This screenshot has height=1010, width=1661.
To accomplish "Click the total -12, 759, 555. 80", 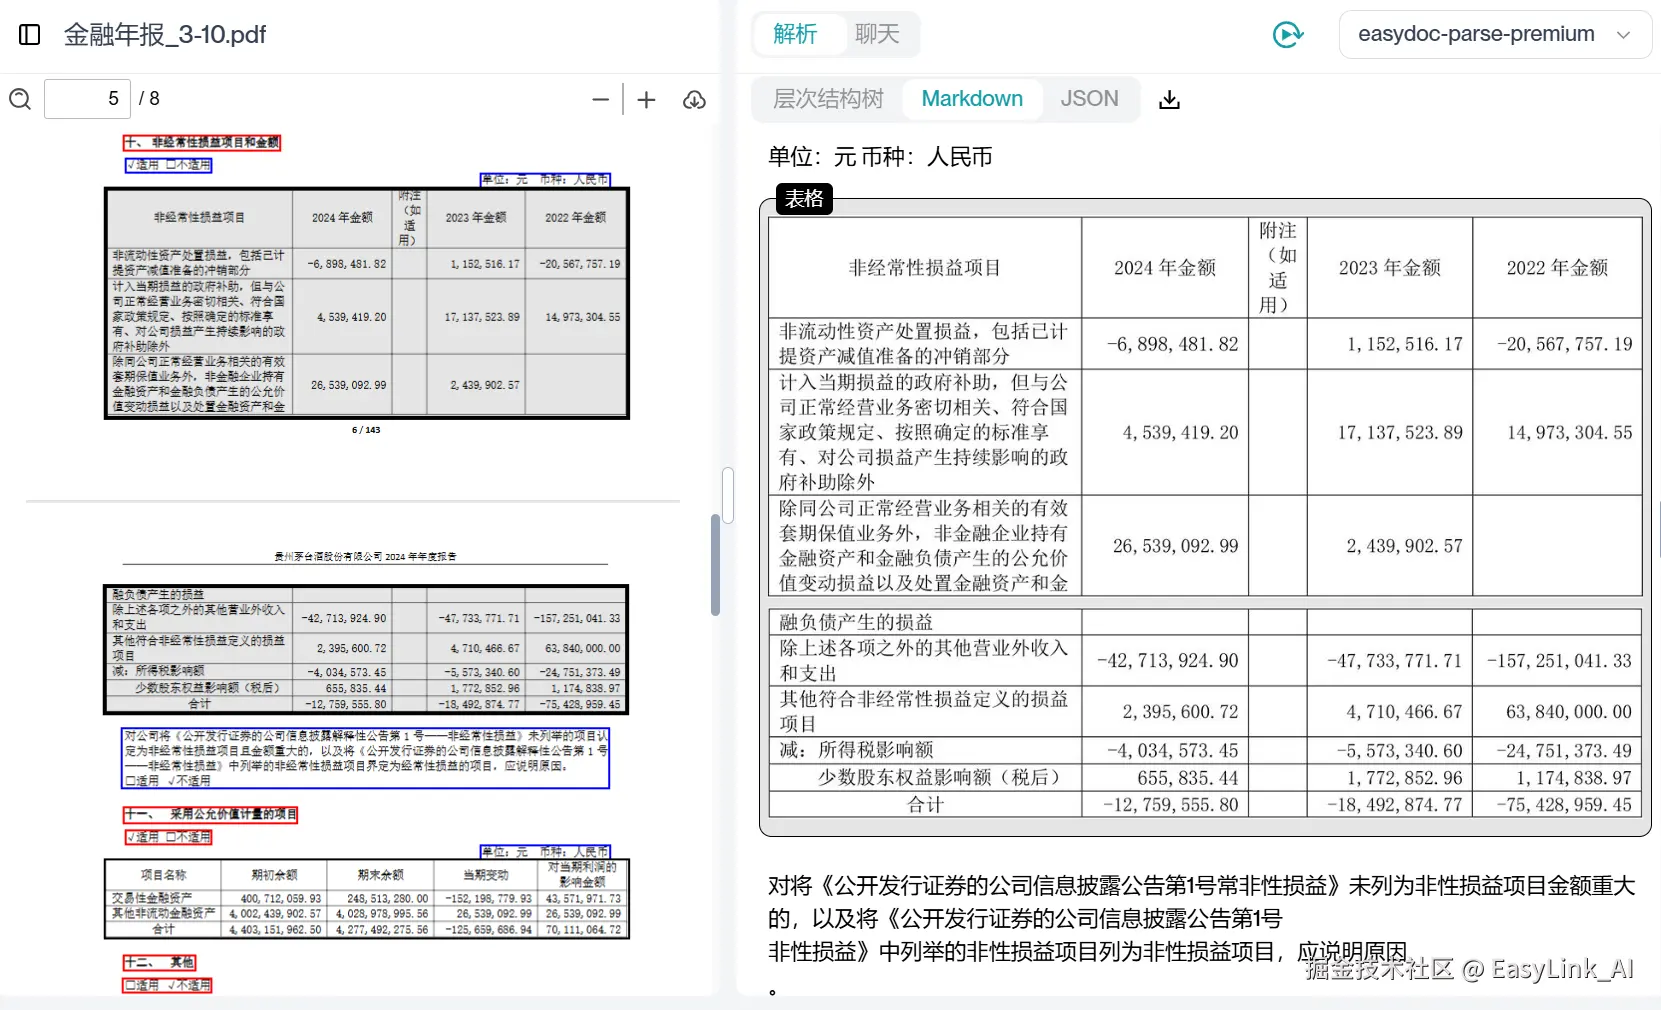I will (1170, 805).
